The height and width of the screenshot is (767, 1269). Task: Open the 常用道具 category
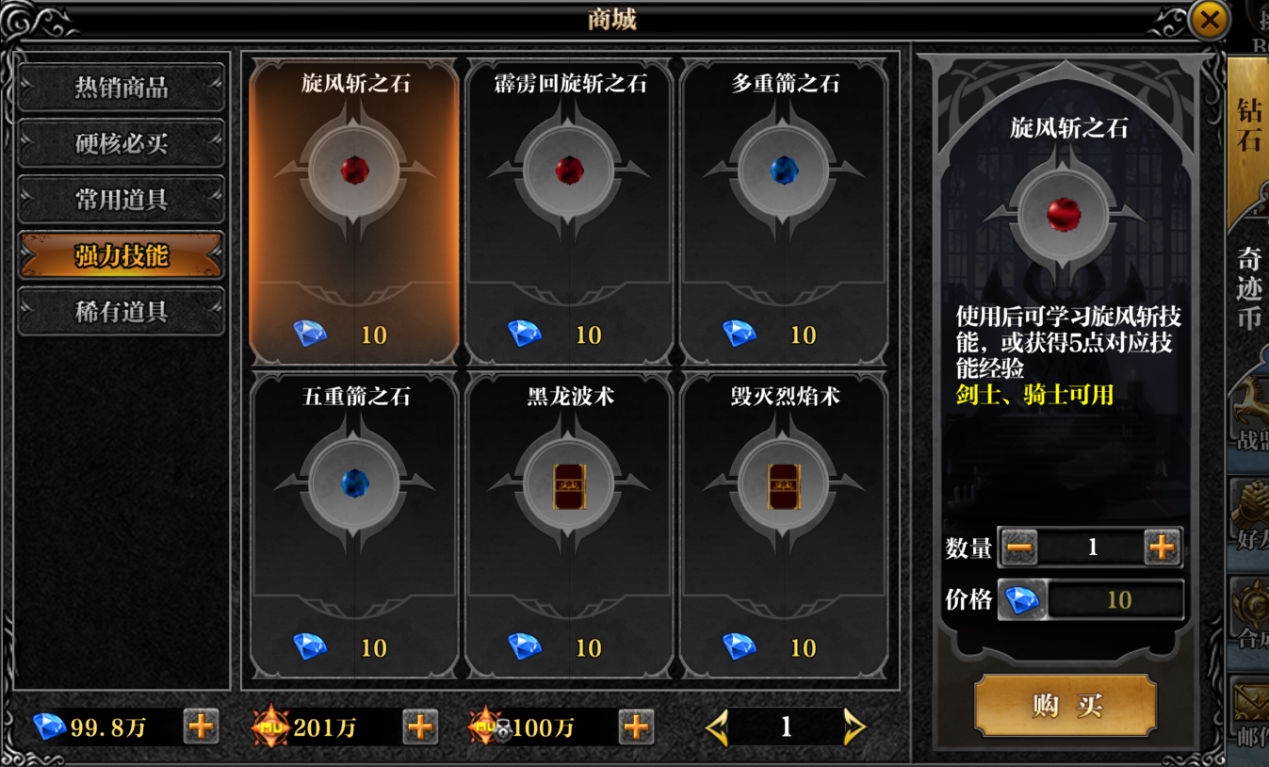pos(121,199)
